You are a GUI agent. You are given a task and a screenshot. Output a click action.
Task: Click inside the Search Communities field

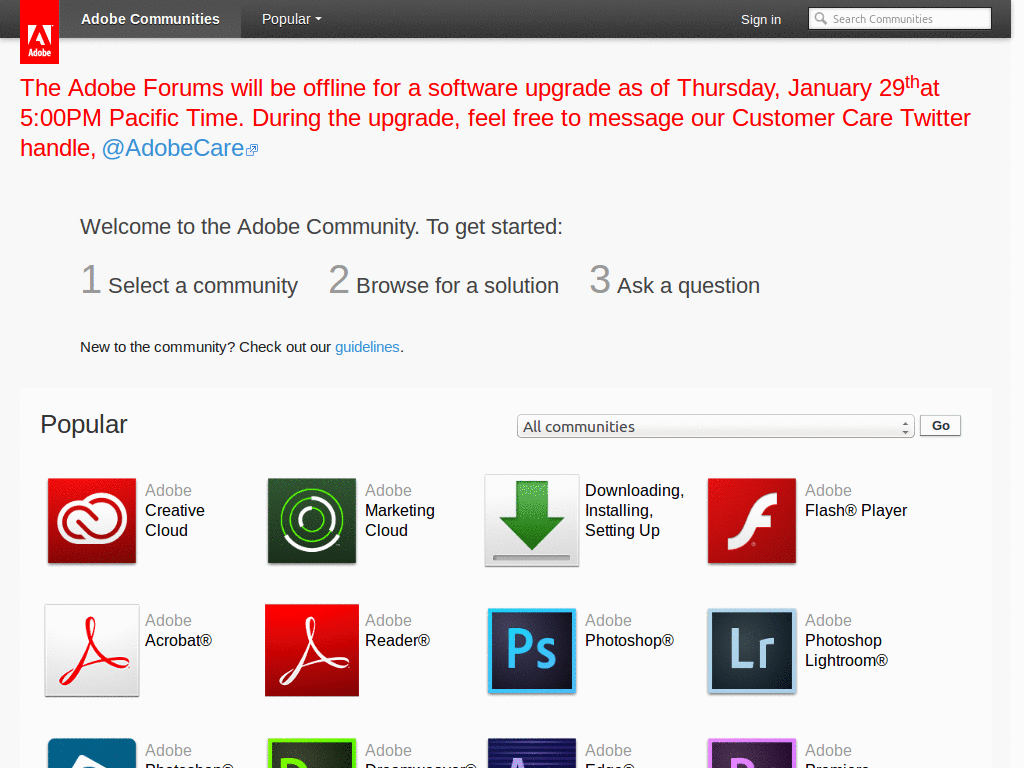[x=899, y=18]
